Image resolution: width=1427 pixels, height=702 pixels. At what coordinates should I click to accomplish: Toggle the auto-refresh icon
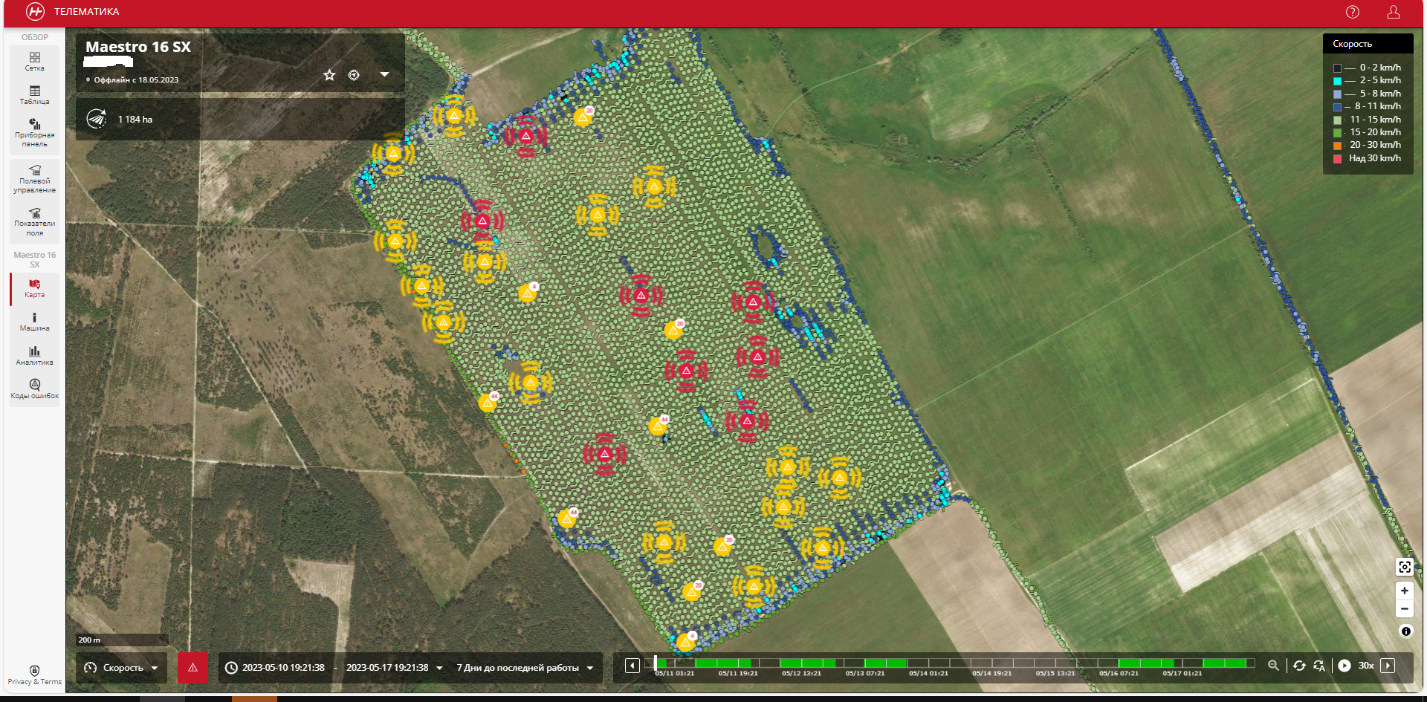click(1319, 666)
